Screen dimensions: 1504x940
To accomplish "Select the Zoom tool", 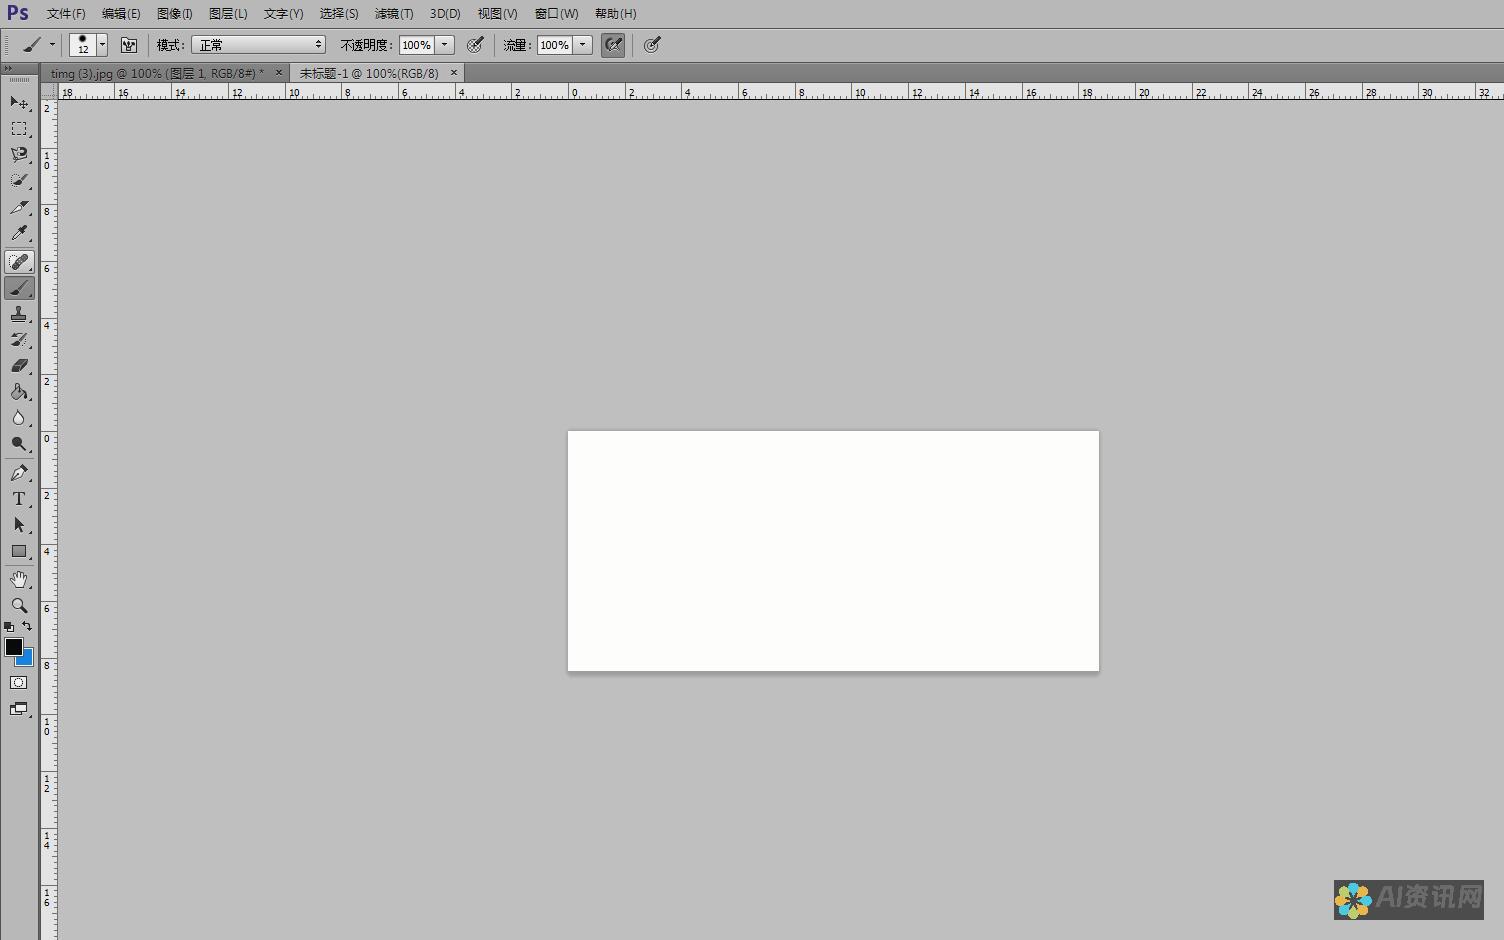I will coord(19,605).
